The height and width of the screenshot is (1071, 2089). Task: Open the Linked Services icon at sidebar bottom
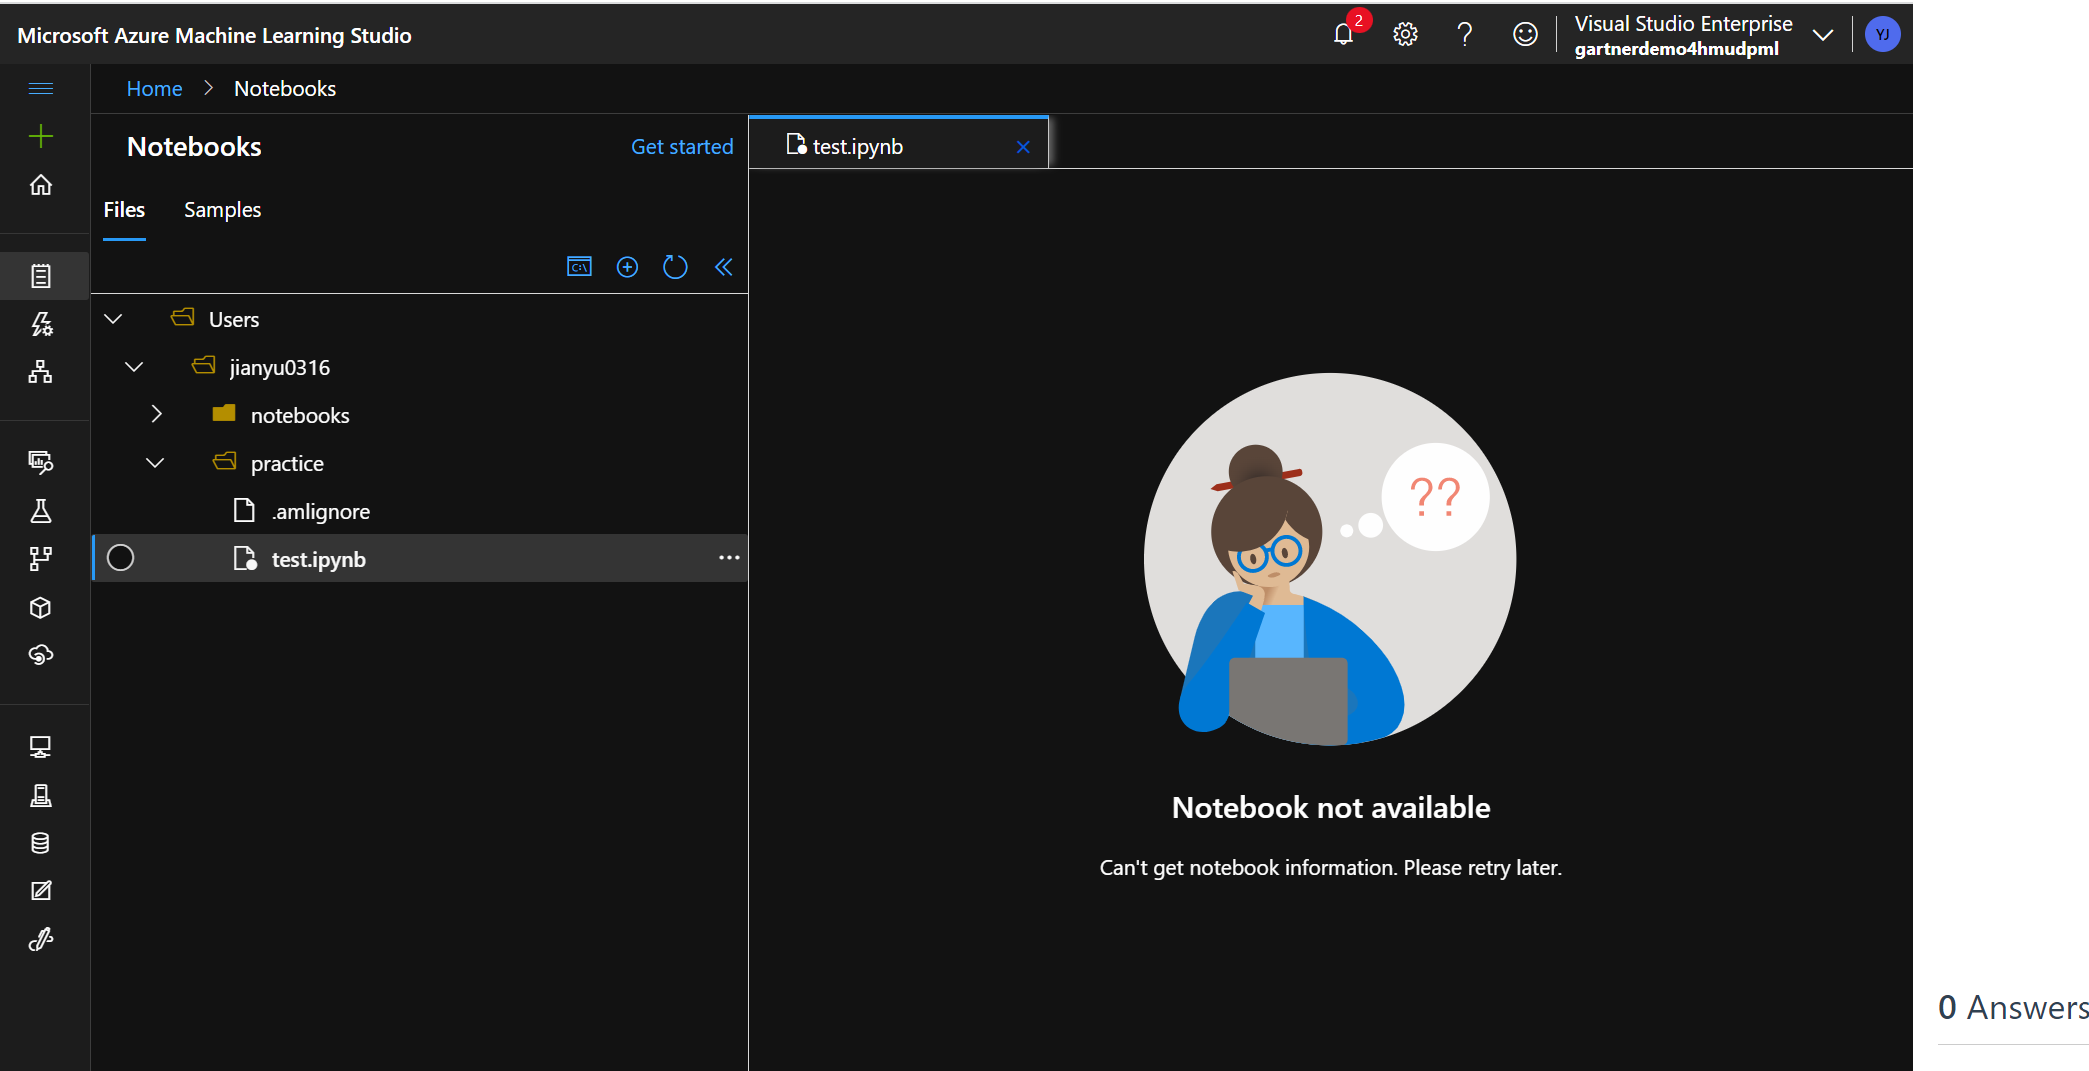pyautogui.click(x=41, y=939)
